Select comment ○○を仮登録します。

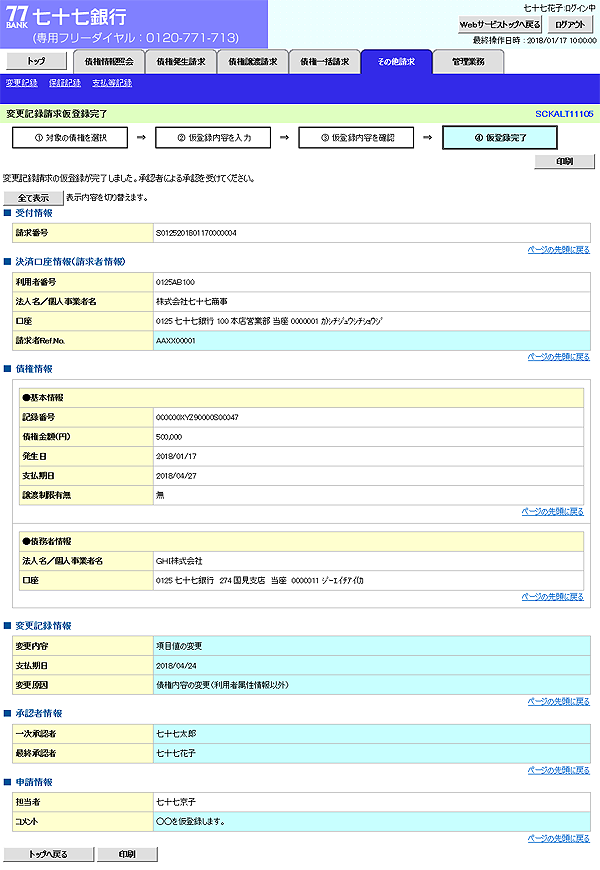point(190,822)
